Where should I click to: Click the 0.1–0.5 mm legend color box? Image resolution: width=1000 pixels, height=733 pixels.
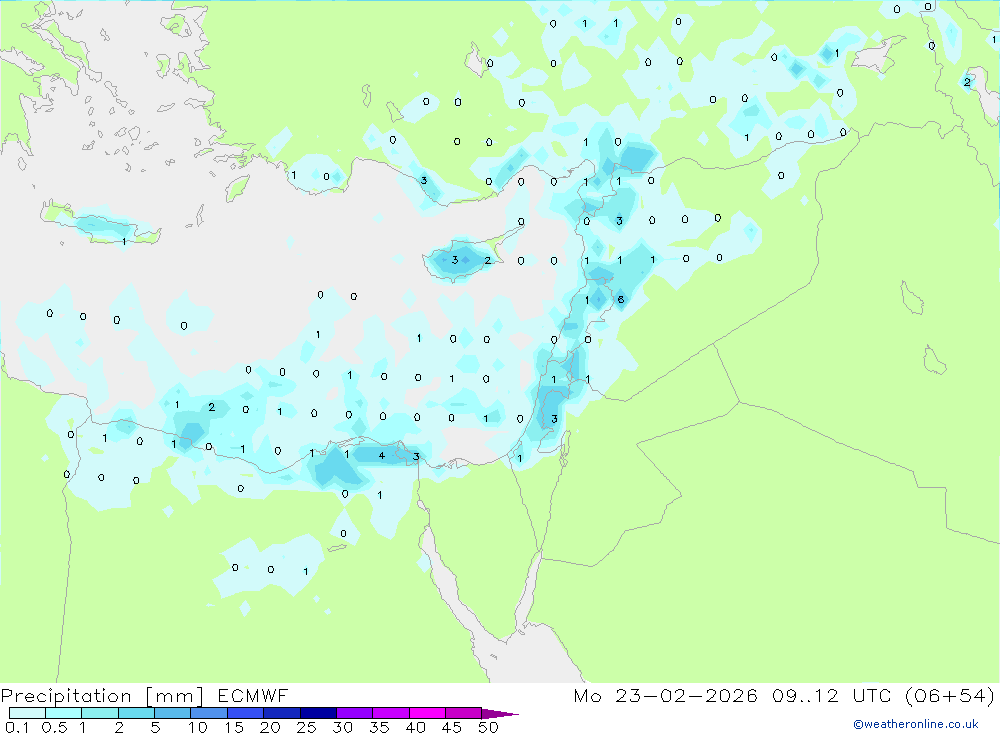27,713
